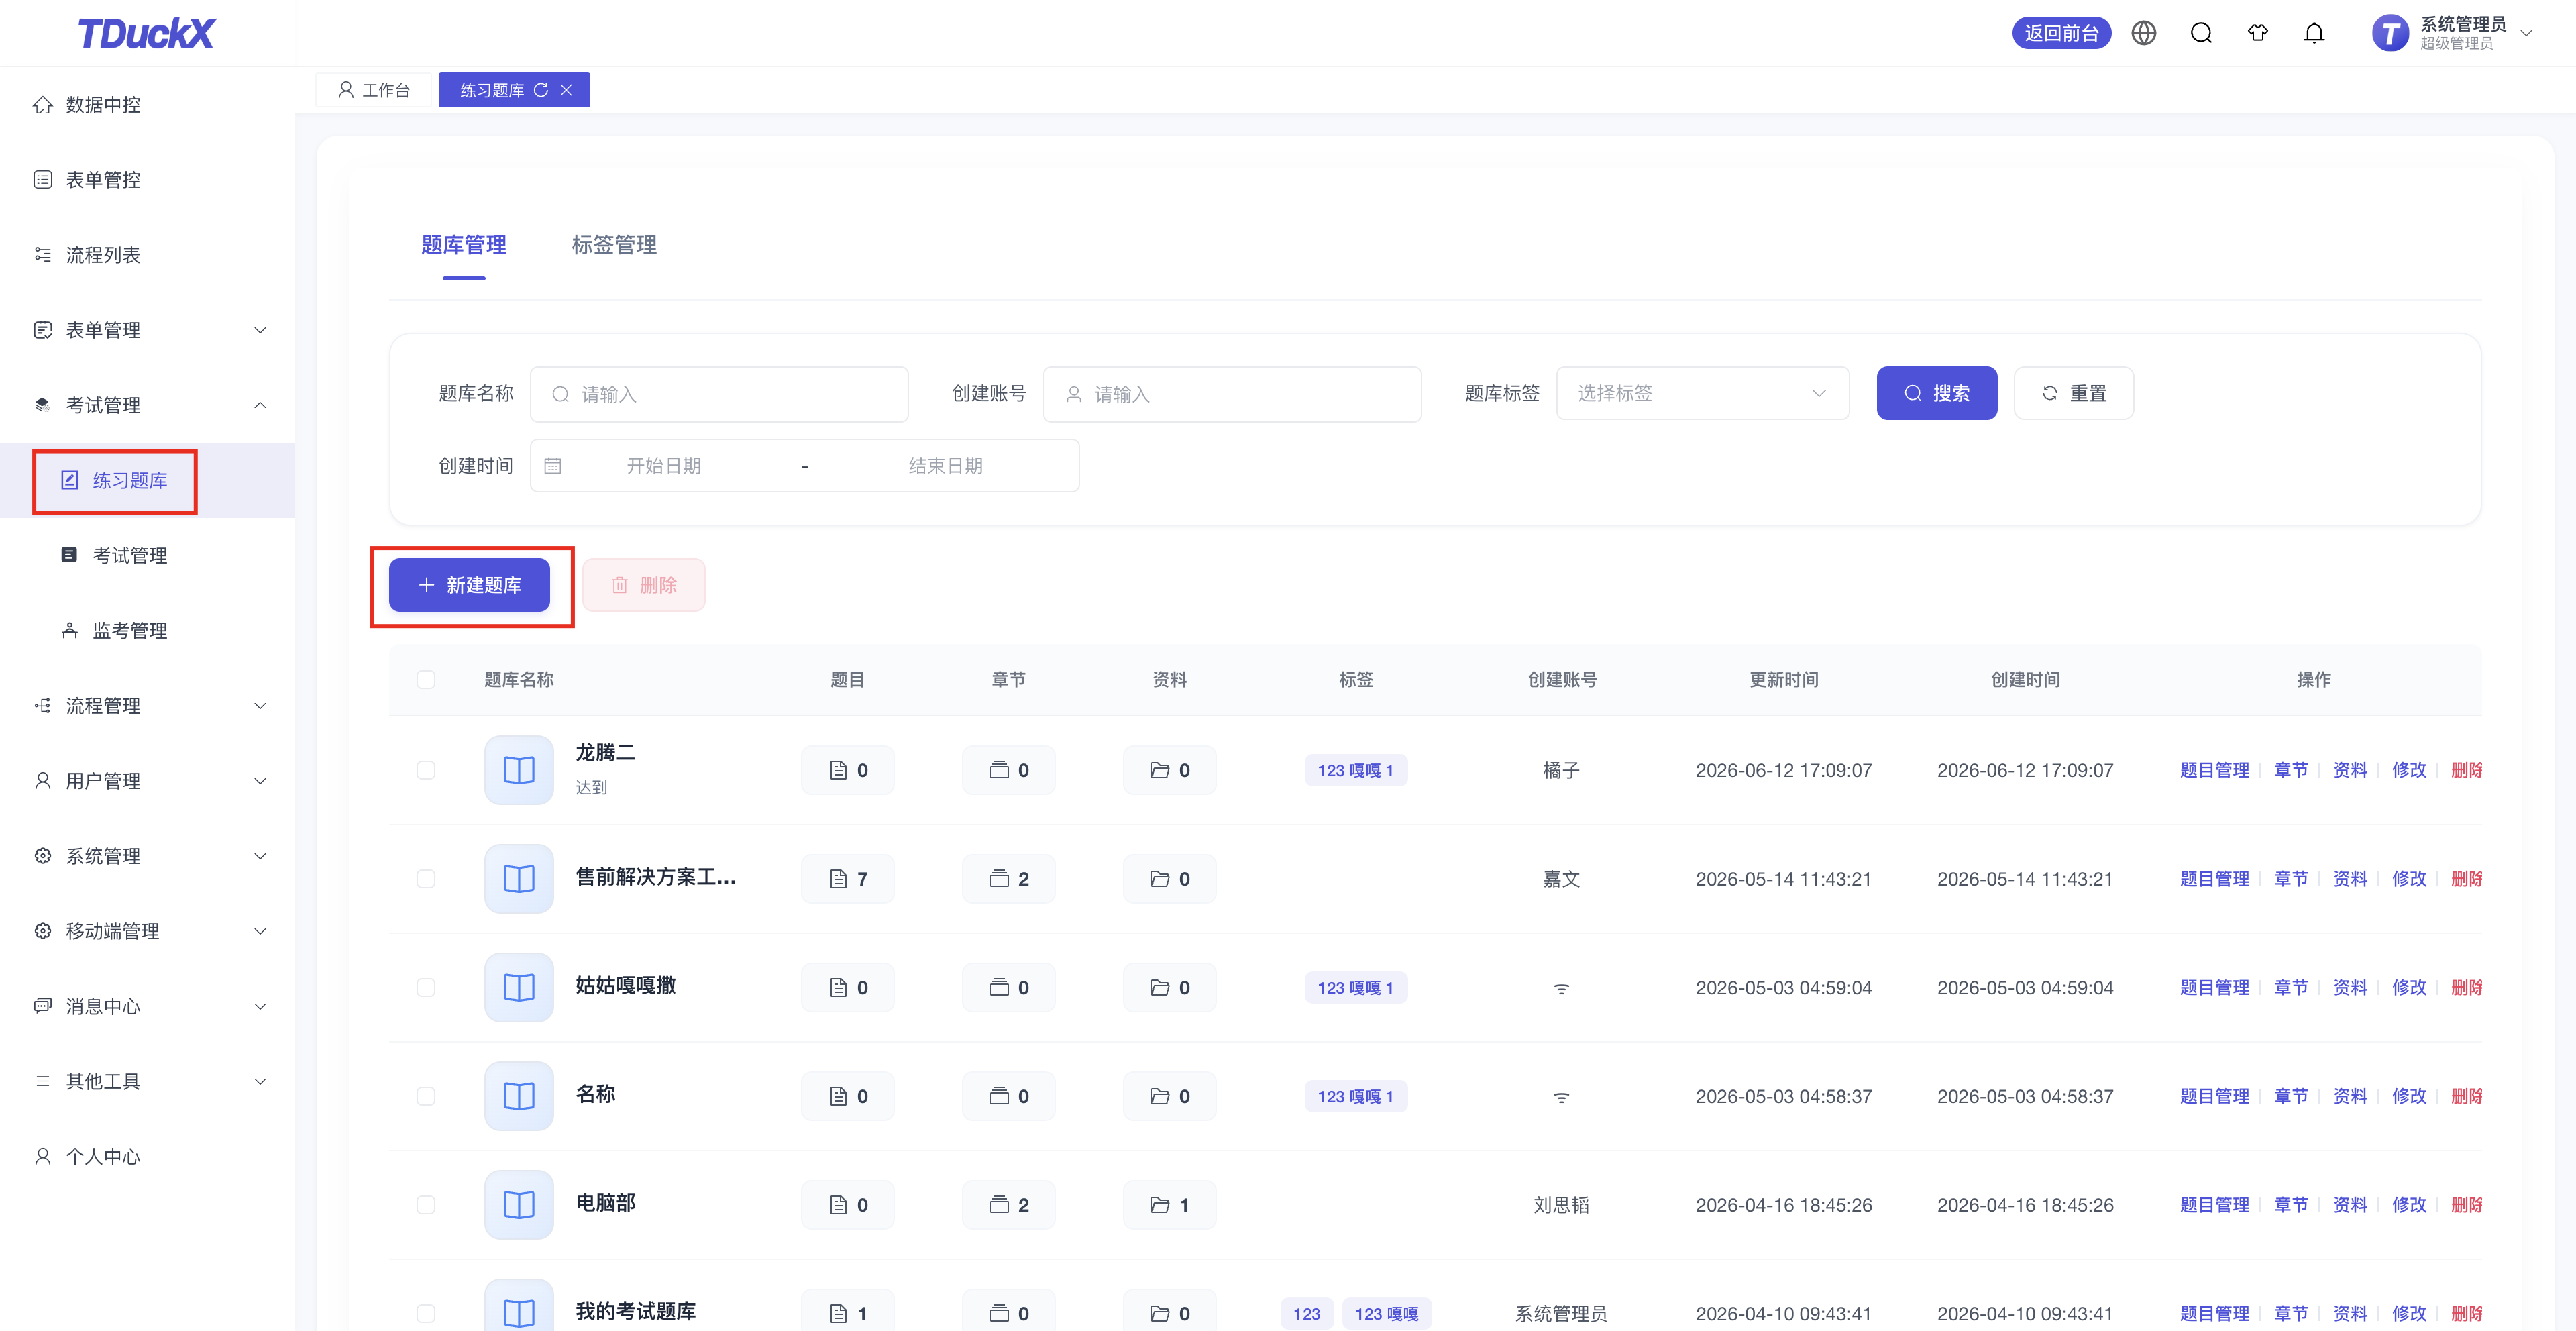Focus the 题库名称 input field
2576x1331 pixels.
[x=719, y=394]
